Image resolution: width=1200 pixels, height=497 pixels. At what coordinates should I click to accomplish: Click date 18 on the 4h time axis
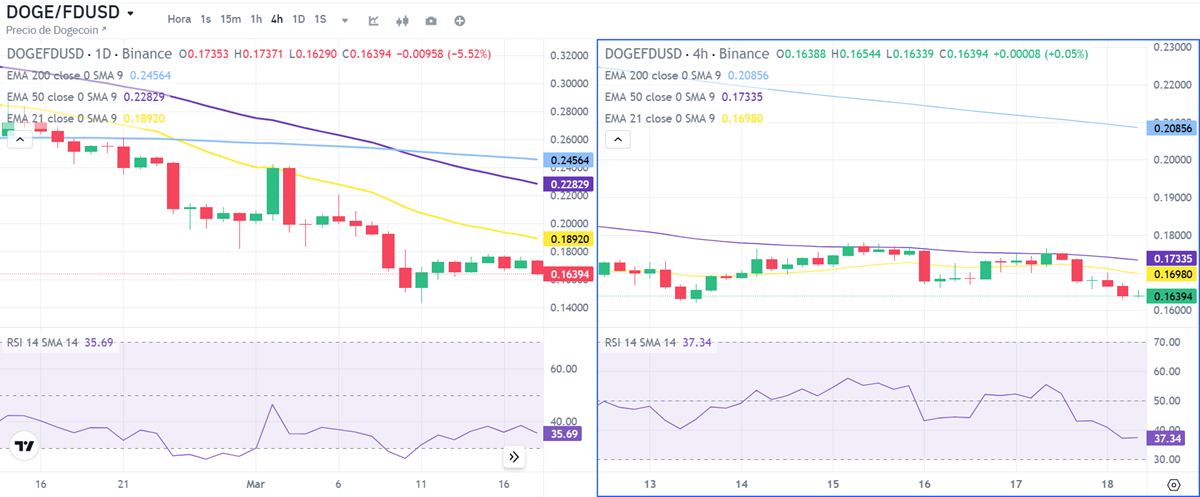1106,484
